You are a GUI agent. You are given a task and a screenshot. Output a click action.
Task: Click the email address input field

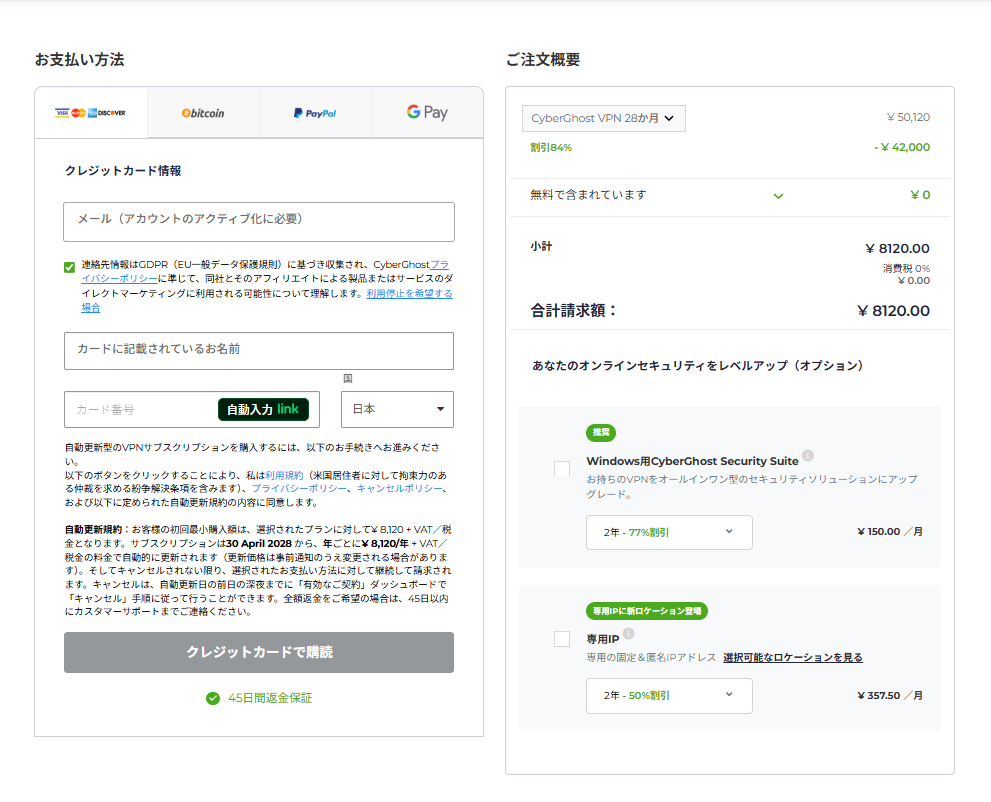(259, 222)
